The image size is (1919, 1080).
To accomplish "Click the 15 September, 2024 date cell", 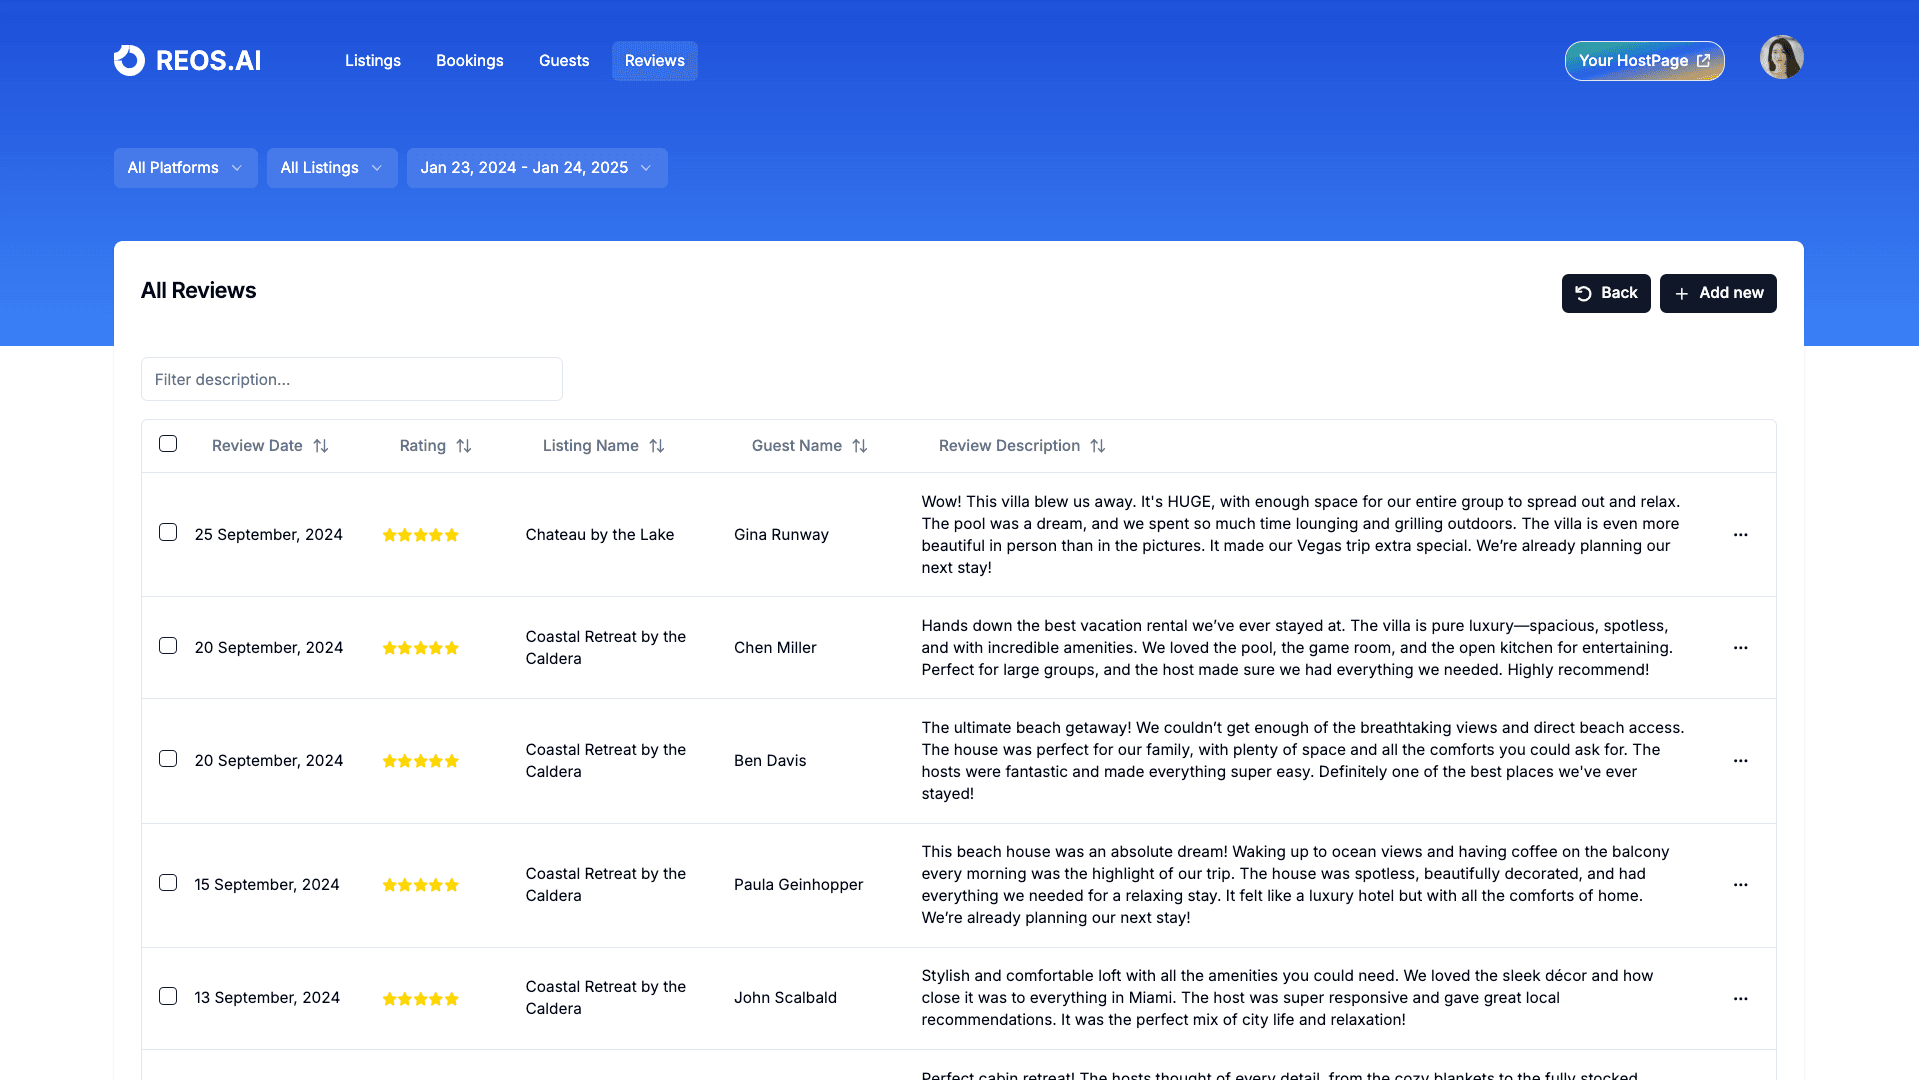I will (267, 885).
